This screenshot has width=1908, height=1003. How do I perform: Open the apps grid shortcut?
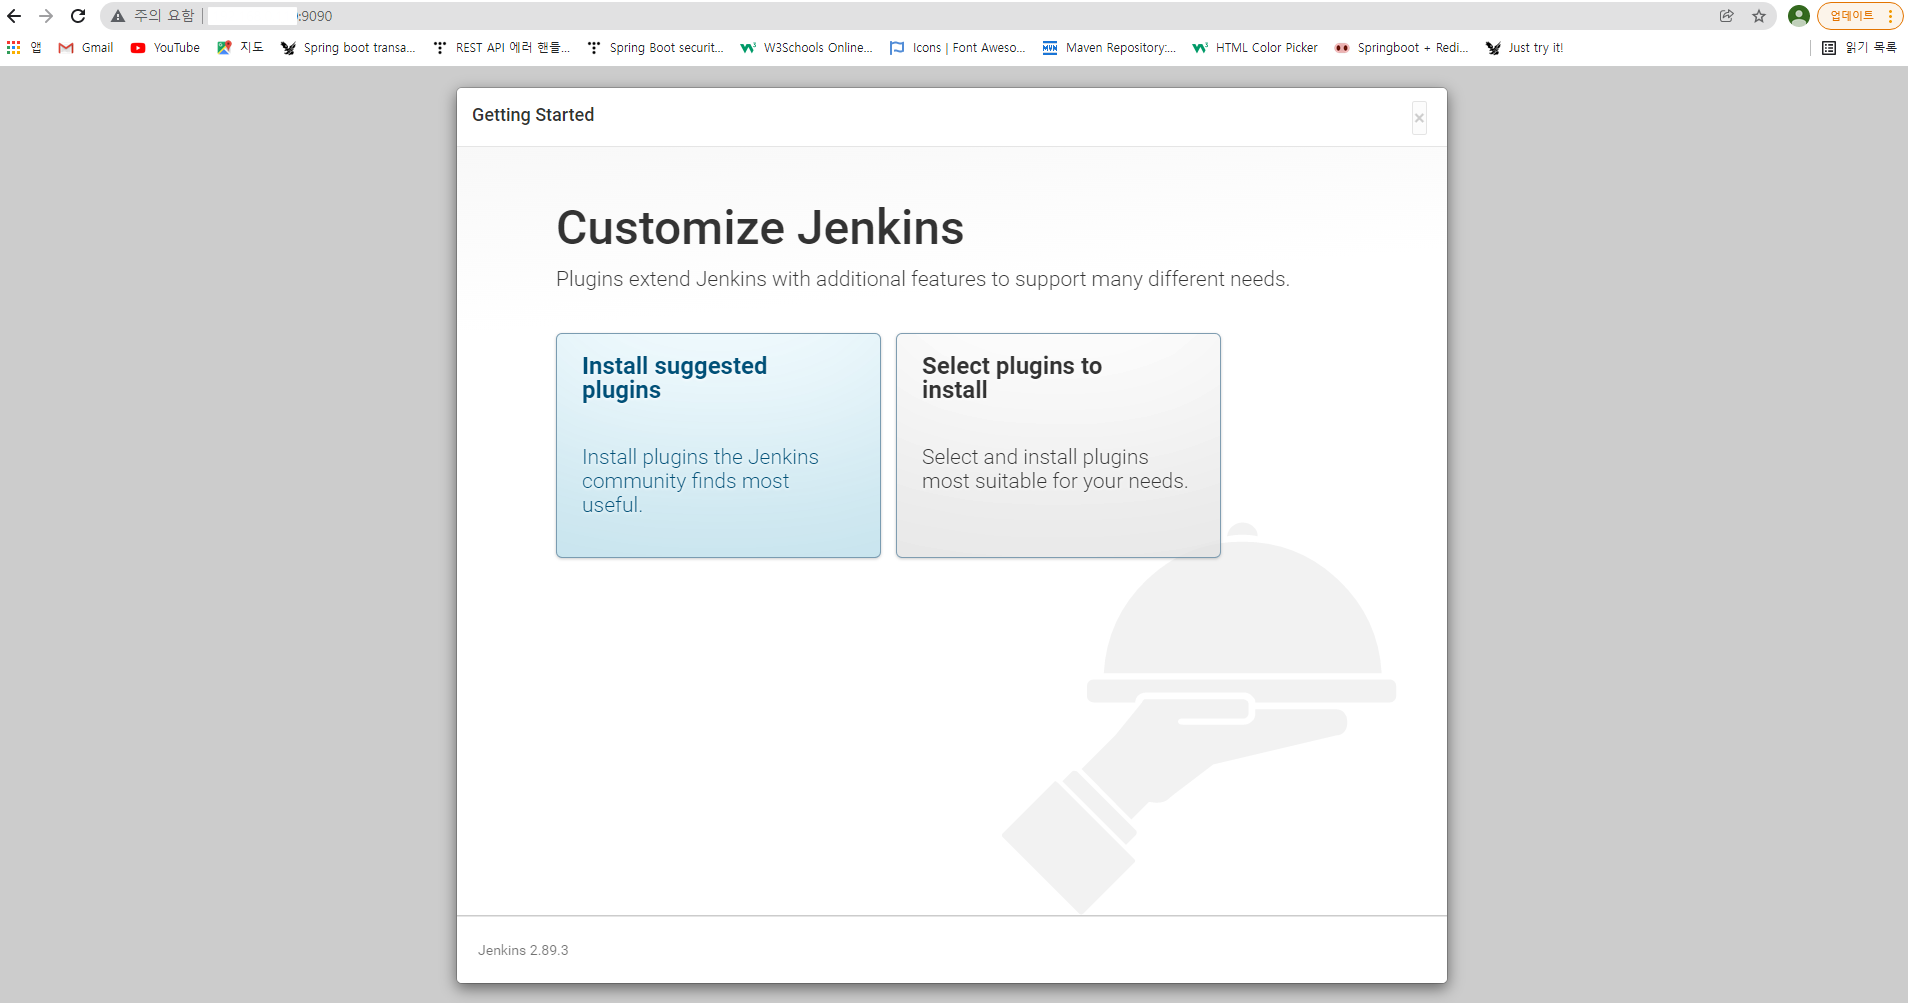coord(24,47)
